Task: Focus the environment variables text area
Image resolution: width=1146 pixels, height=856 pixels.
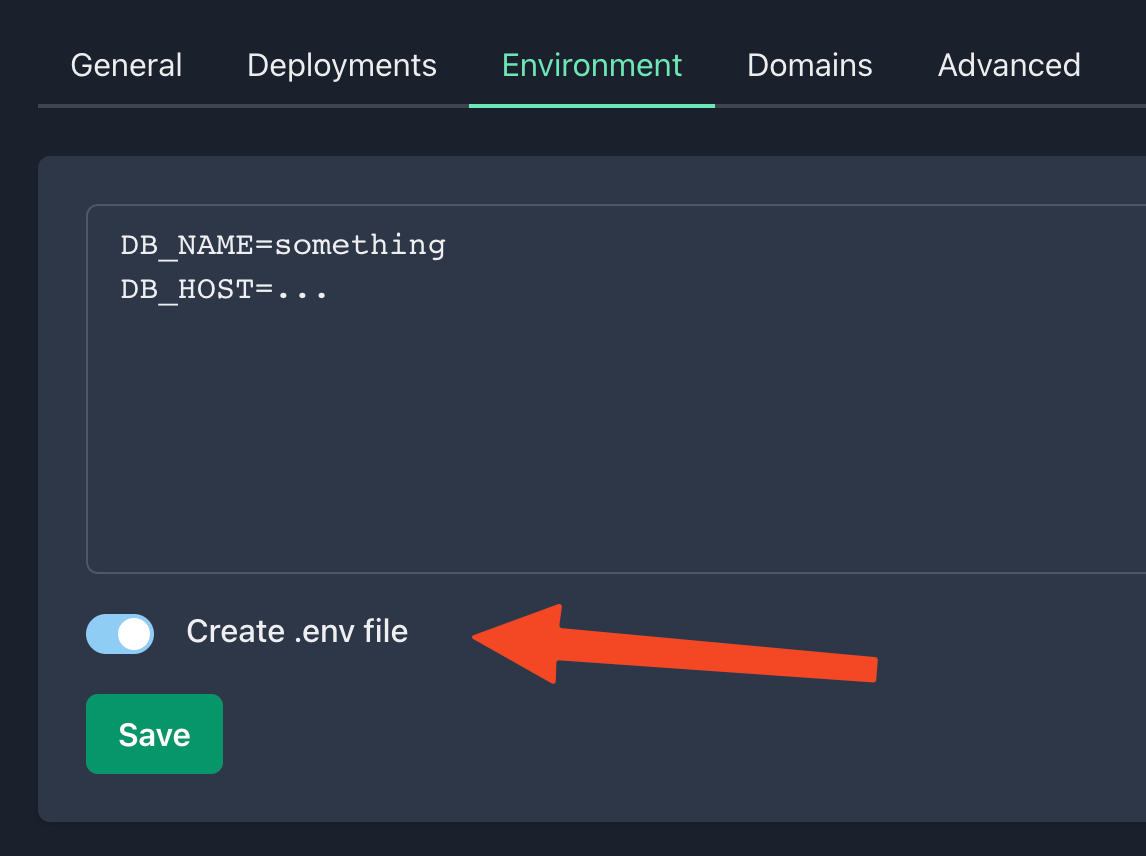Action: [x=616, y=389]
